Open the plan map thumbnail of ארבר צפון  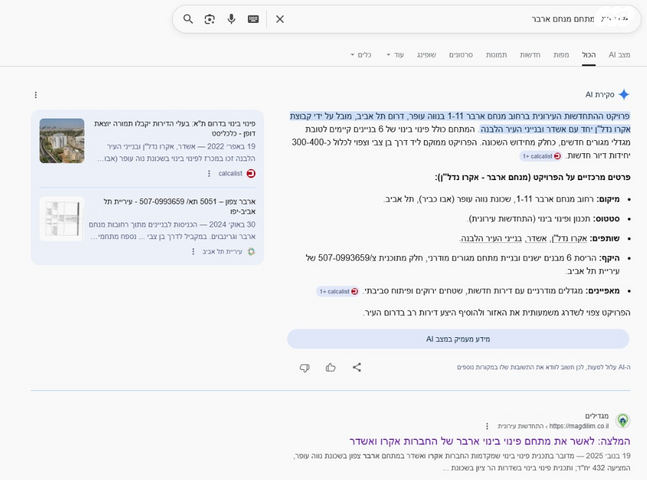(62, 219)
